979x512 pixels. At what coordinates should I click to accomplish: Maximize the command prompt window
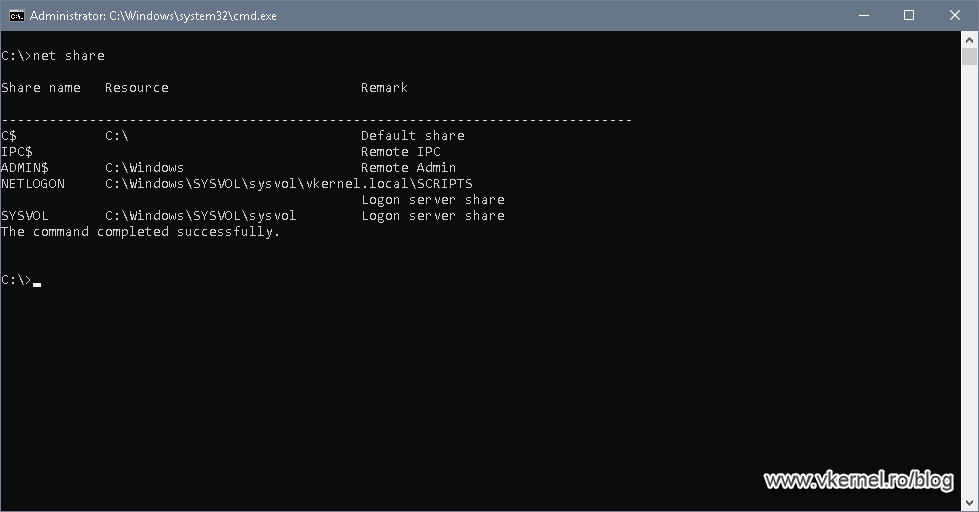[x=909, y=16]
